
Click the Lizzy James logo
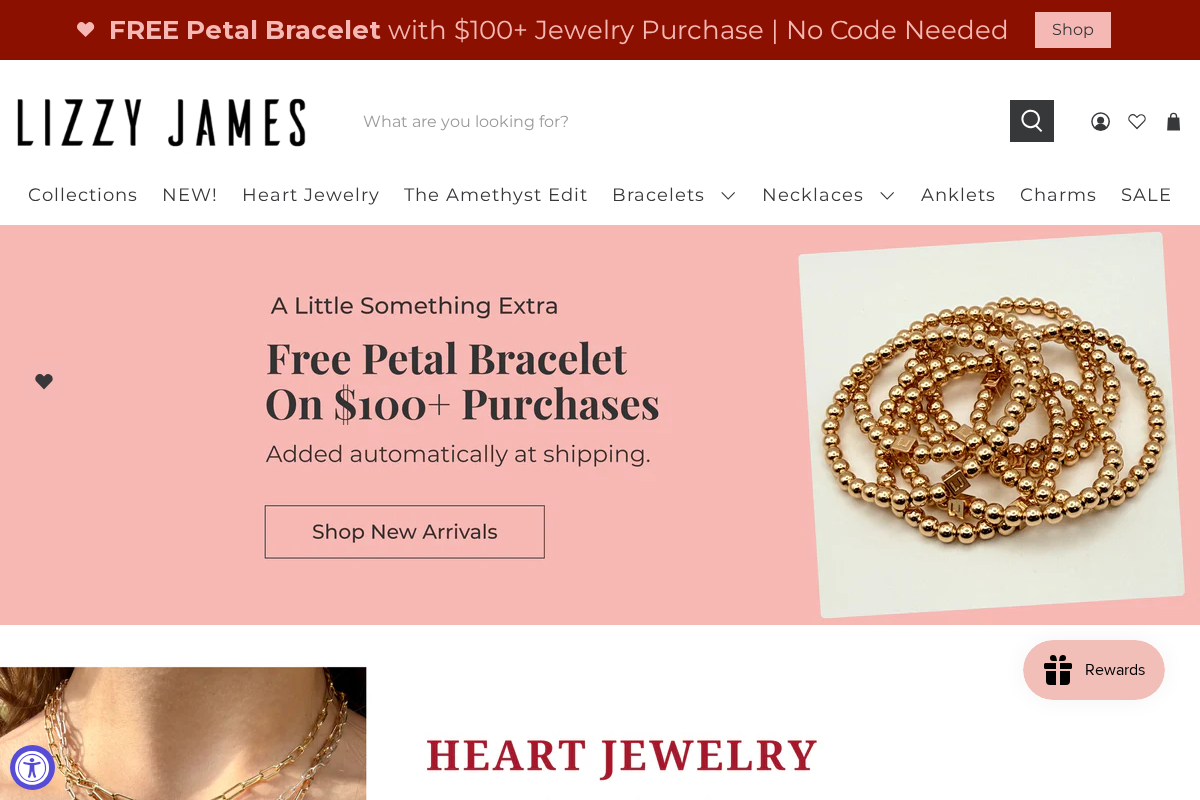pyautogui.click(x=161, y=120)
